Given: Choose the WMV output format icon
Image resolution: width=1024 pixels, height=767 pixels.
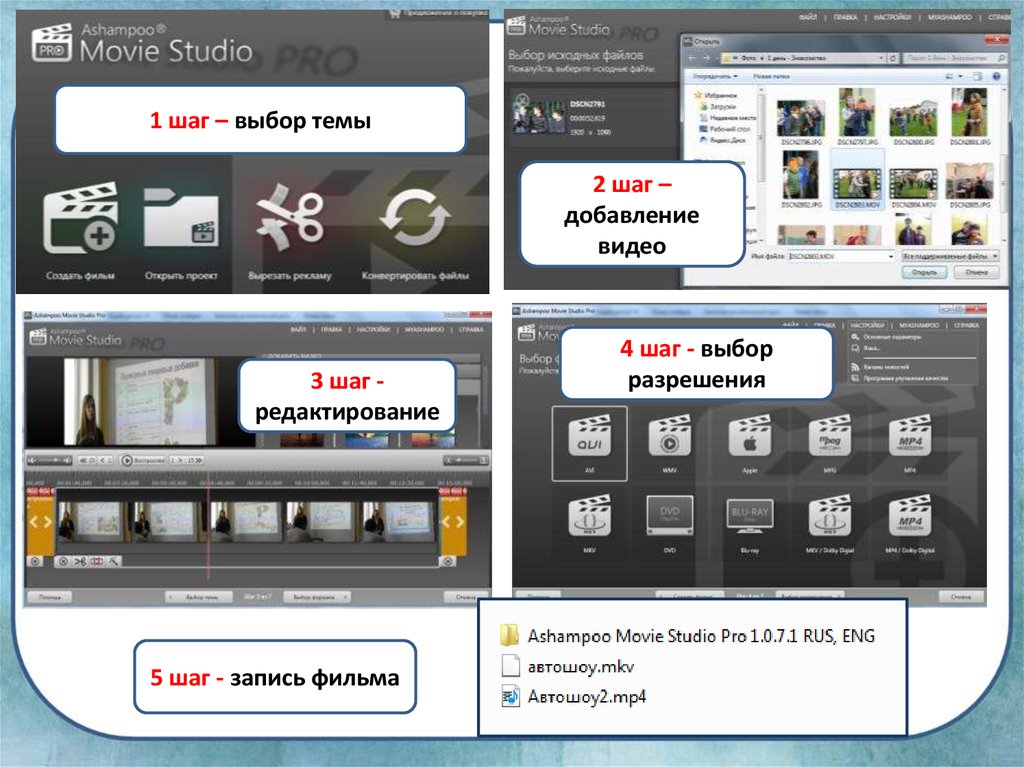Looking at the screenshot, I should point(669,436).
